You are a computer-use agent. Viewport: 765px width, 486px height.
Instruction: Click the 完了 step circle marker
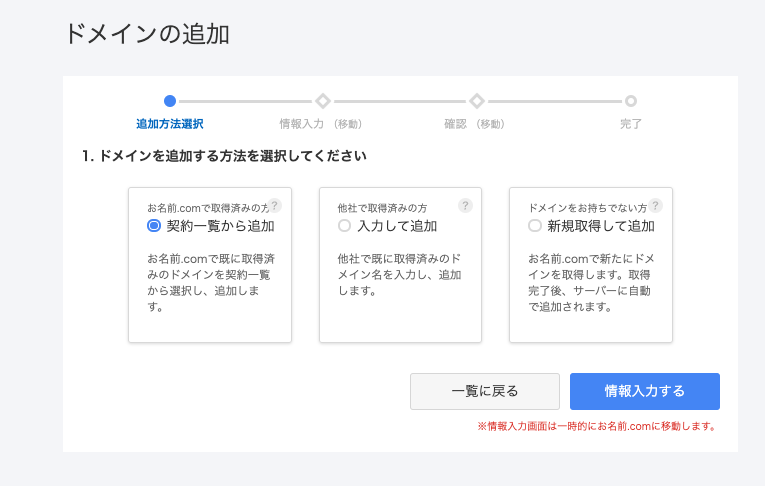coord(631,101)
